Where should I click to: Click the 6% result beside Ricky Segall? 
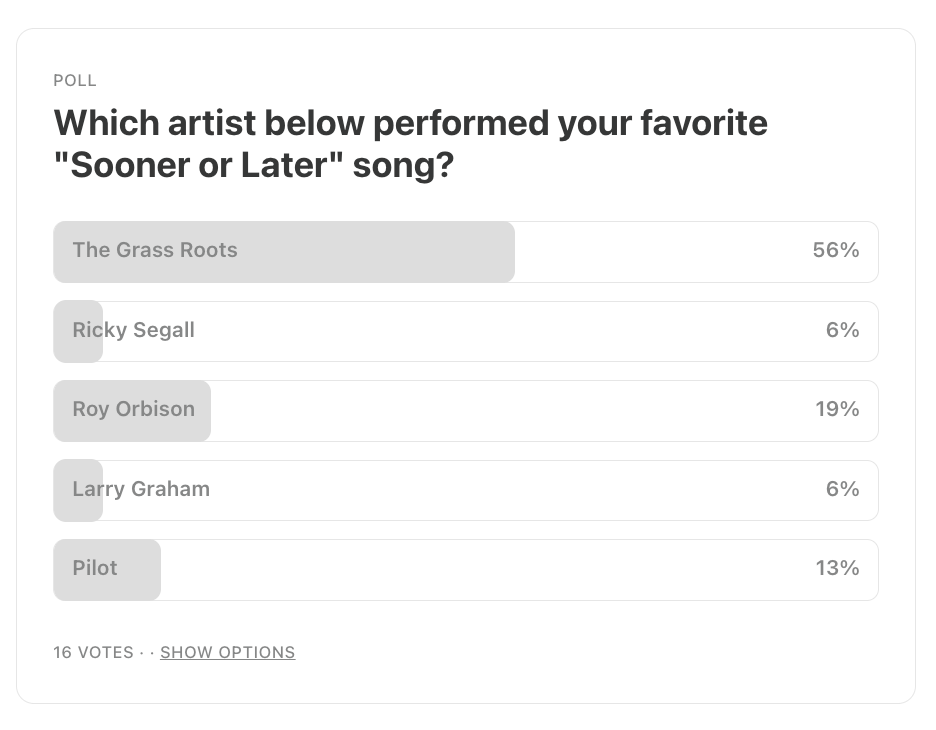(842, 329)
